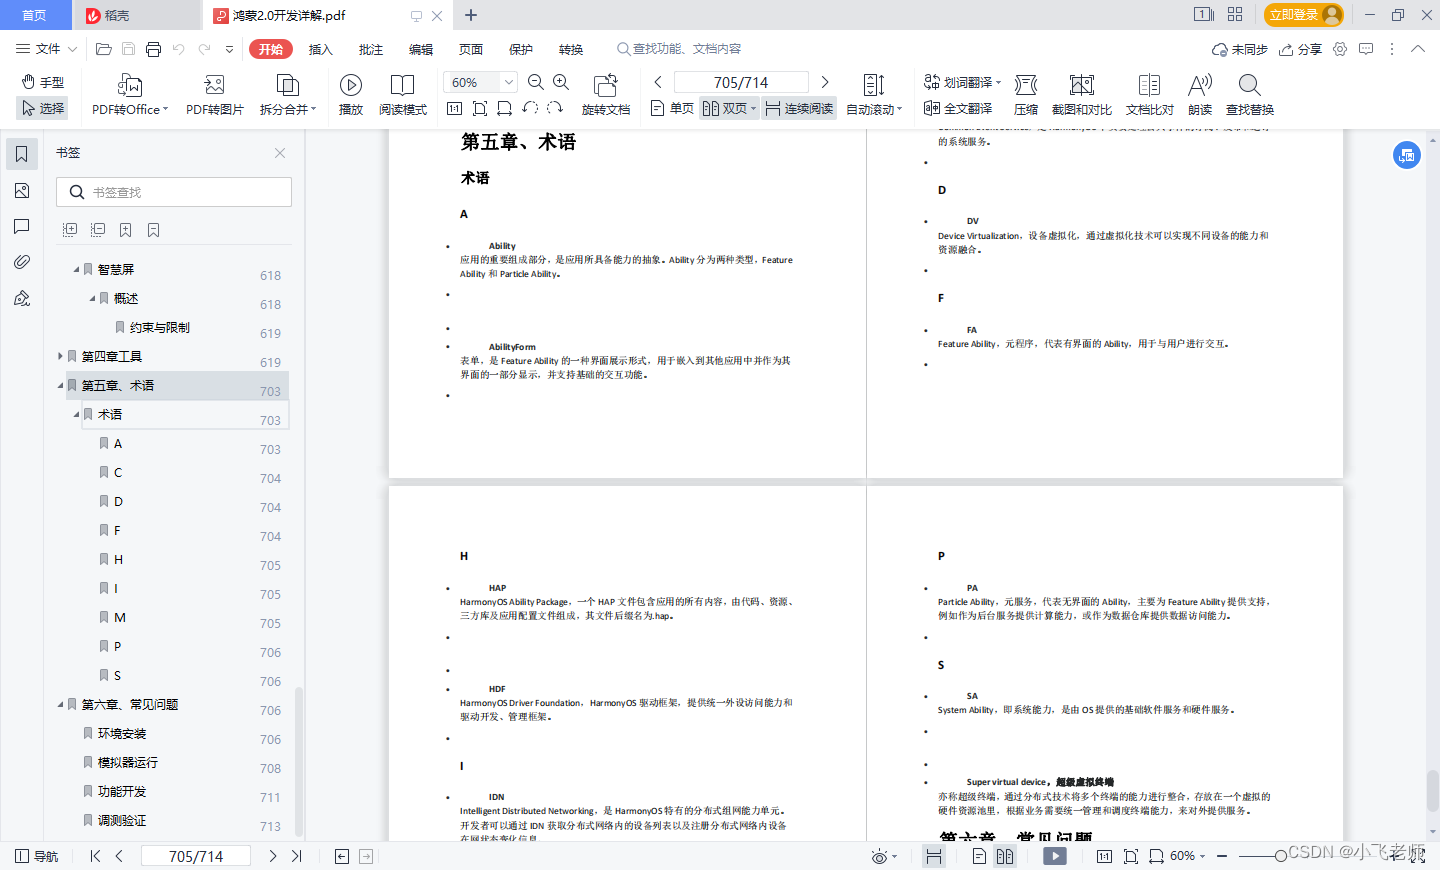This screenshot has height=870, width=1440.
Task: Open the 保护 ribbon tab
Action: click(520, 49)
